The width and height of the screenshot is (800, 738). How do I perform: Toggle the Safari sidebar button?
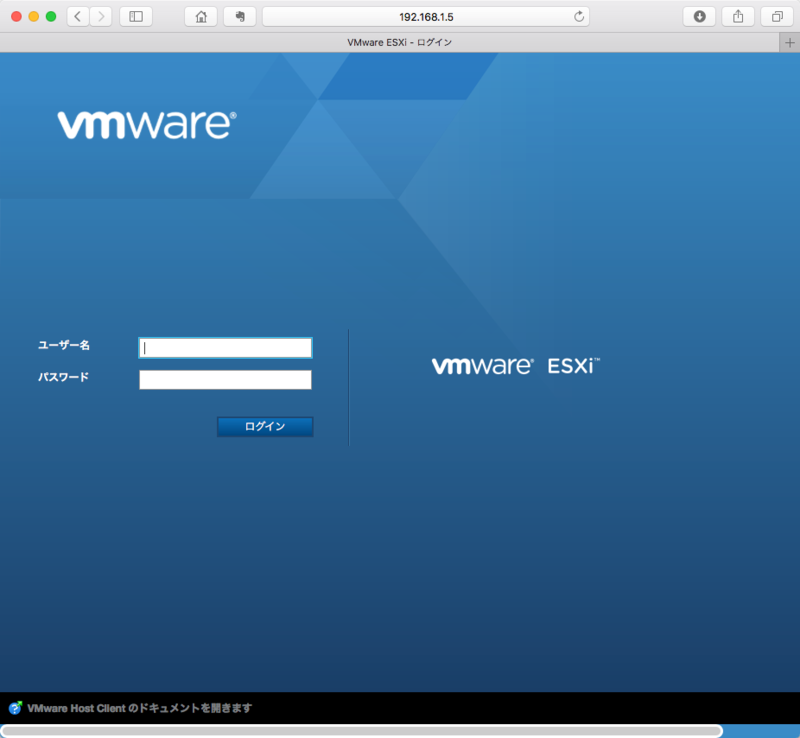pos(136,17)
